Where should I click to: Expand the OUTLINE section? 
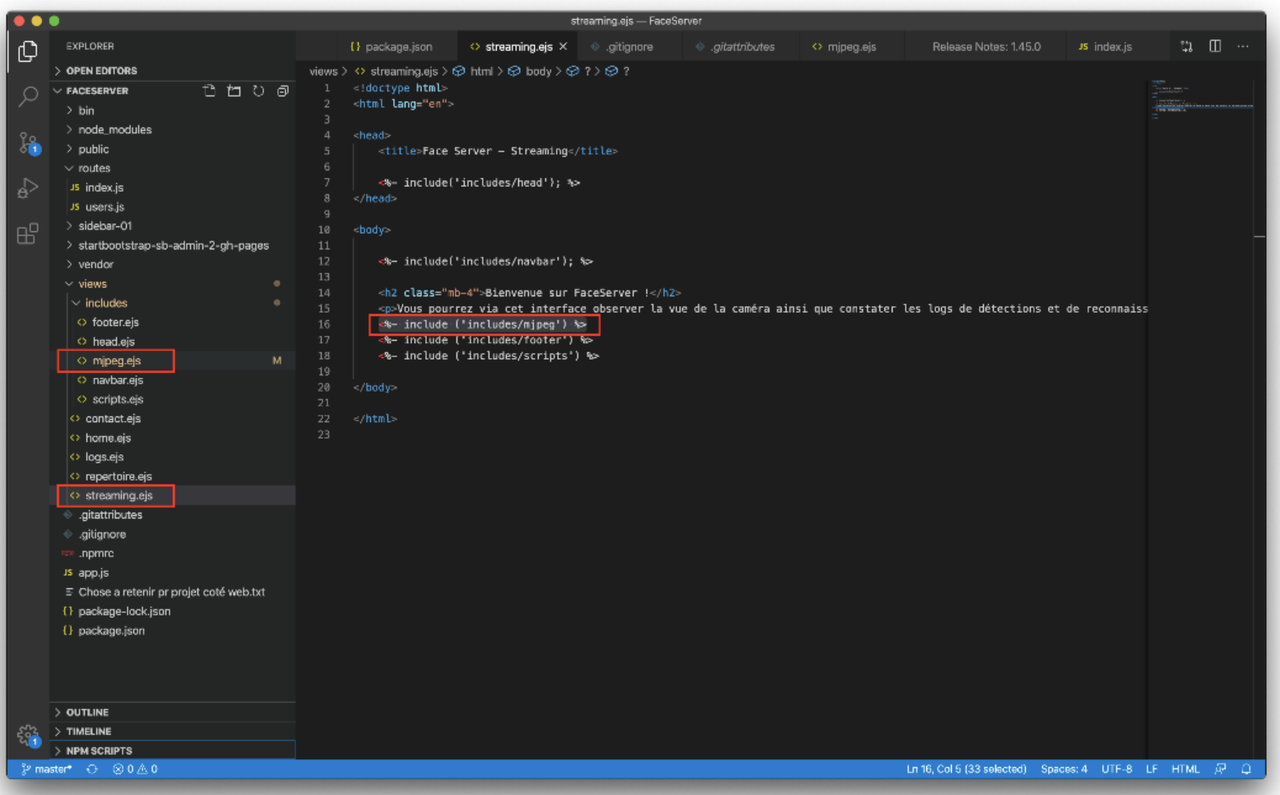pos(87,712)
